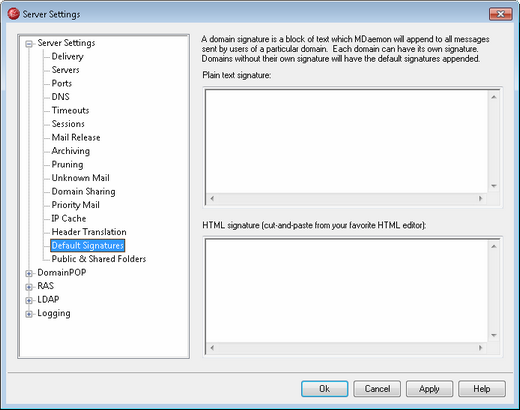
Task: Click plain text box's scroll down arrow
Action: pyautogui.click(x=494, y=186)
